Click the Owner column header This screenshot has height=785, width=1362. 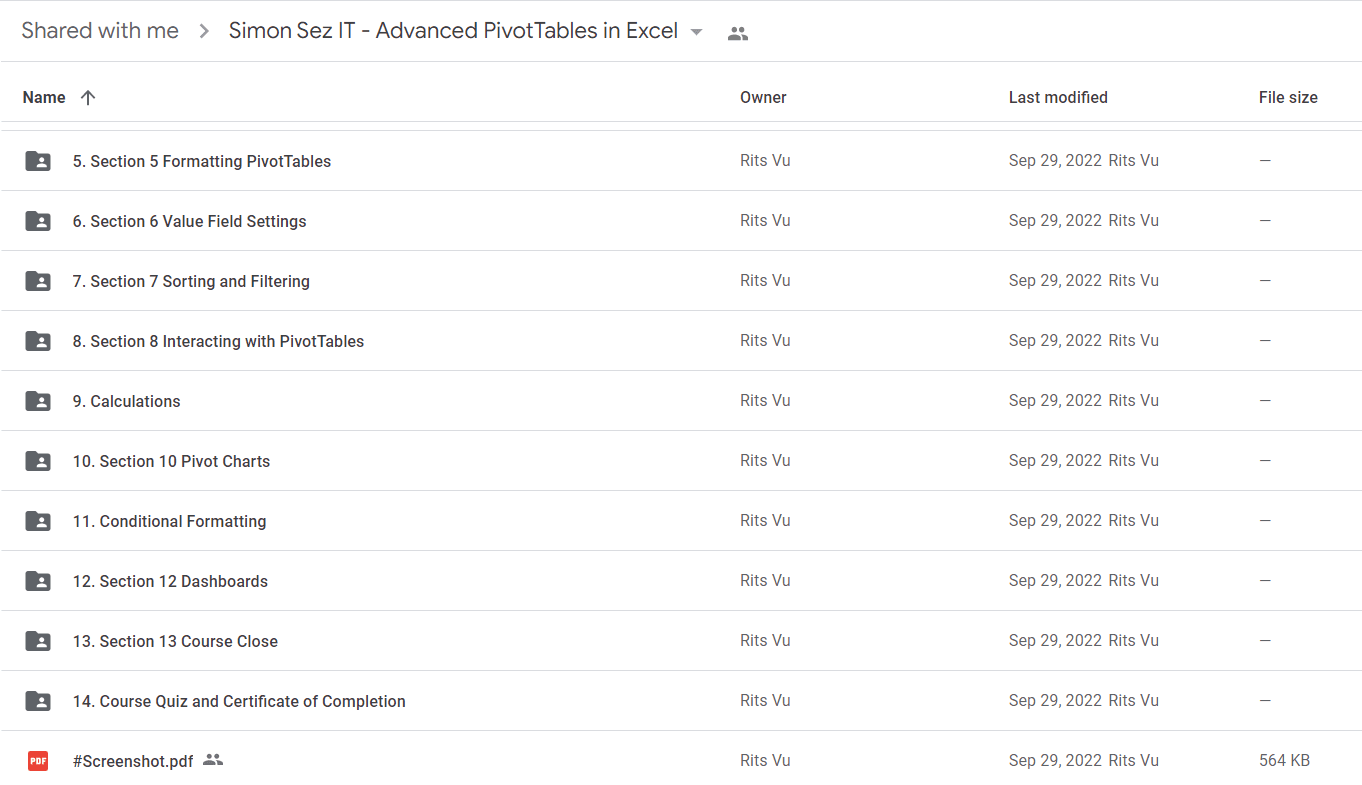pyautogui.click(x=763, y=97)
